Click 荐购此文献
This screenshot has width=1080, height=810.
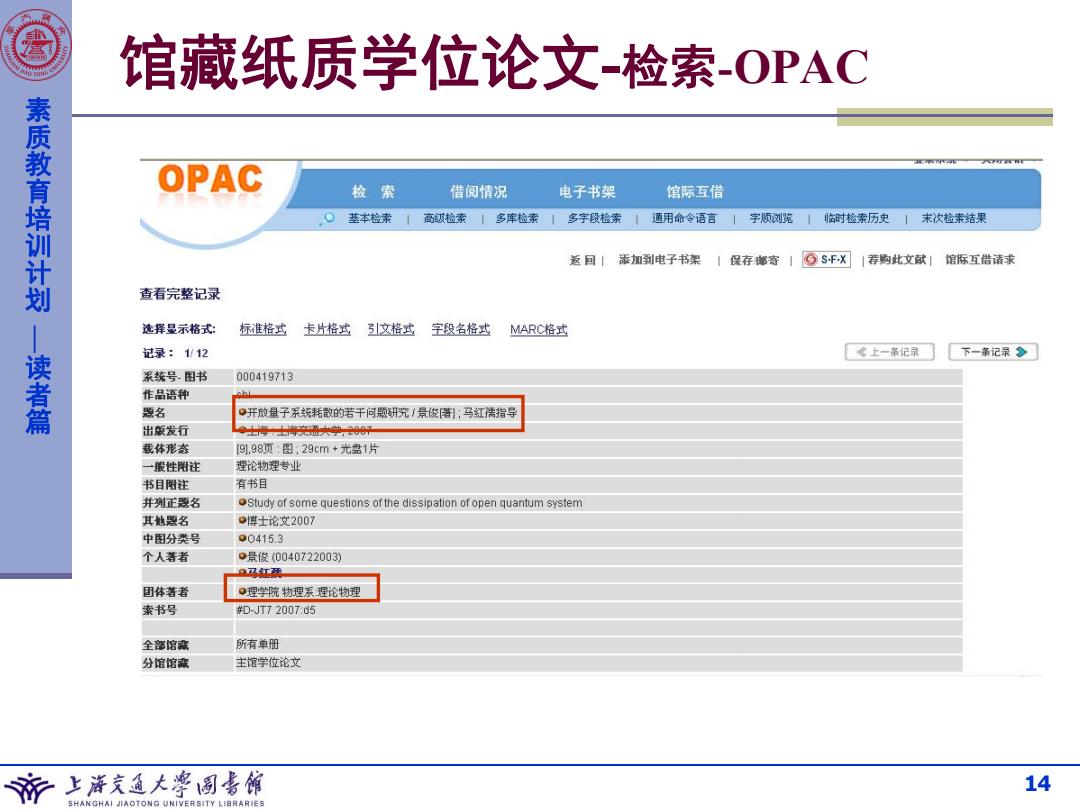897,260
